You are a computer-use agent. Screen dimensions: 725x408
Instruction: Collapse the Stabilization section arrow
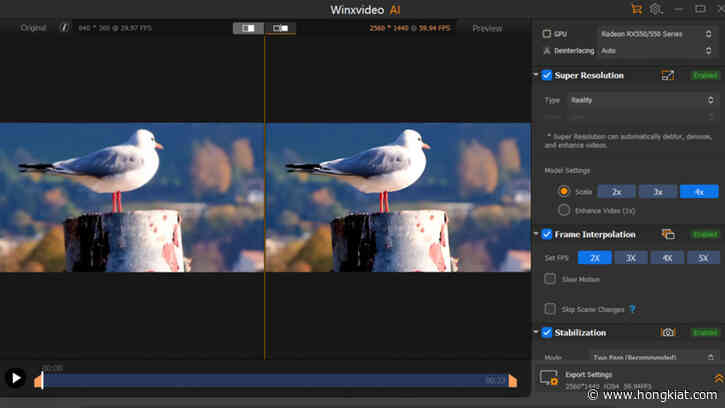coord(536,332)
